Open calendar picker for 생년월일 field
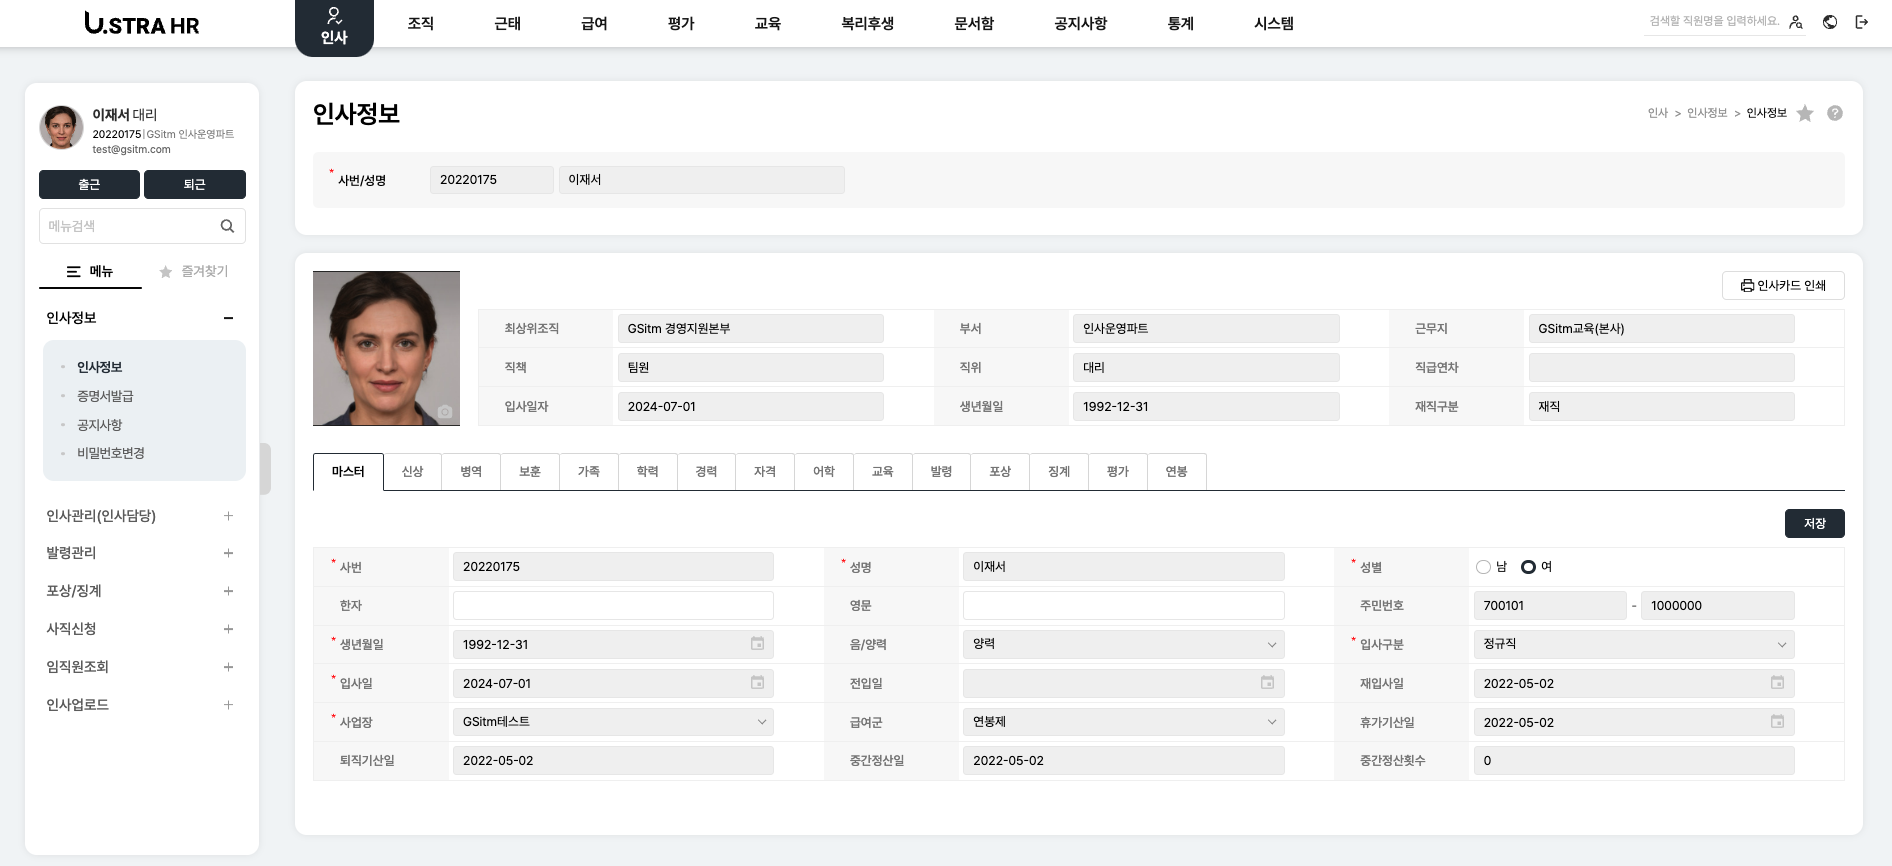The height and width of the screenshot is (866, 1892). pyautogui.click(x=758, y=644)
